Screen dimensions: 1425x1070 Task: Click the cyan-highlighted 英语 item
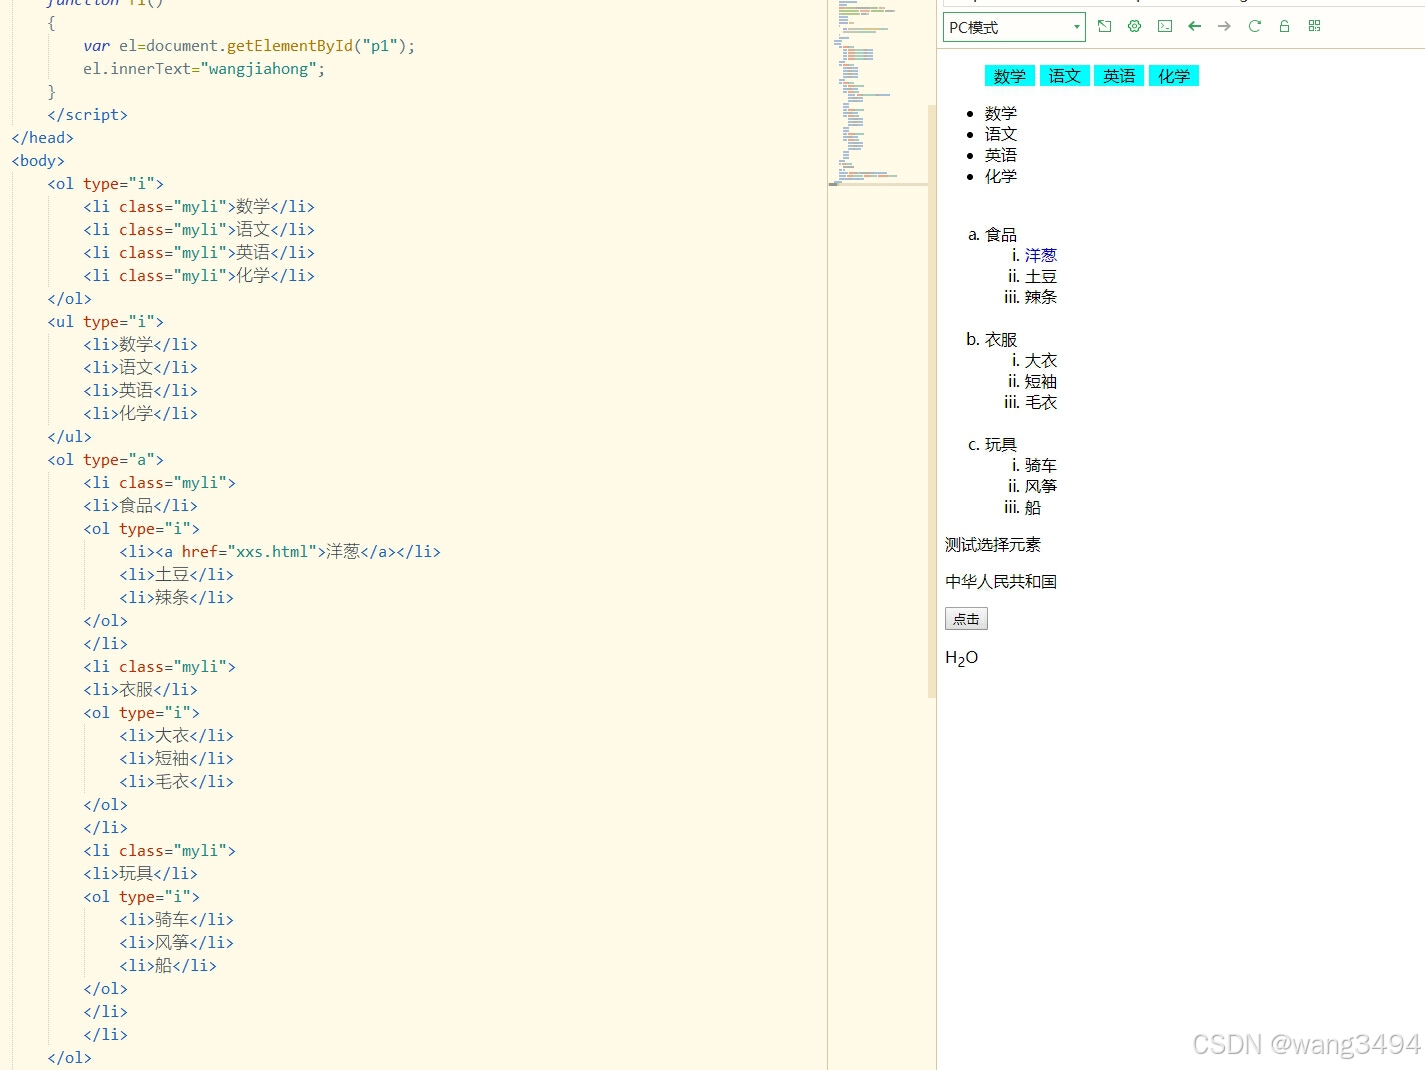[x=1119, y=76]
